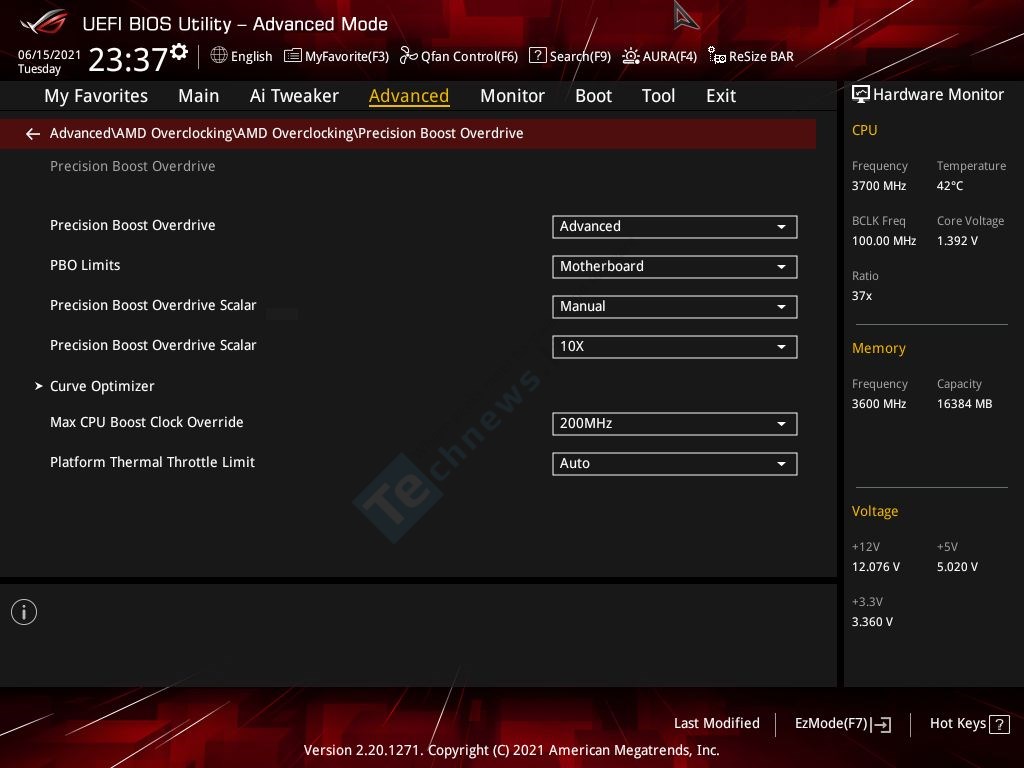Screen dimensions: 1024x768
Task: Click the +5V reading 5.020 V
Action: click(x=957, y=567)
